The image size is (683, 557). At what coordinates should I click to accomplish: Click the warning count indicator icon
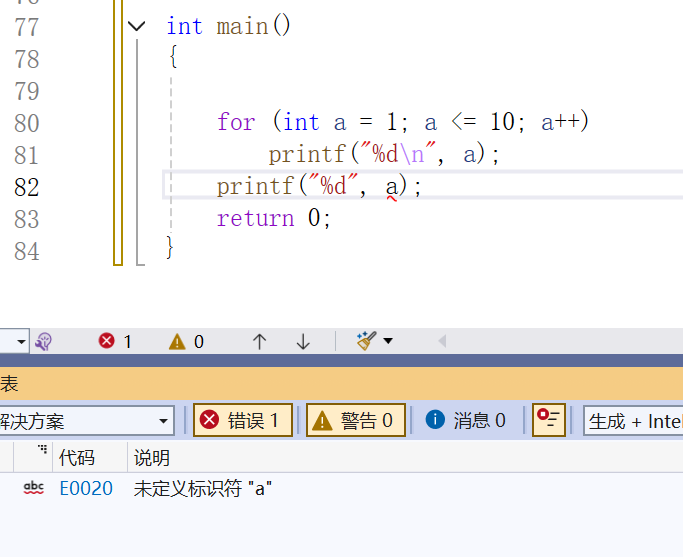pos(177,341)
